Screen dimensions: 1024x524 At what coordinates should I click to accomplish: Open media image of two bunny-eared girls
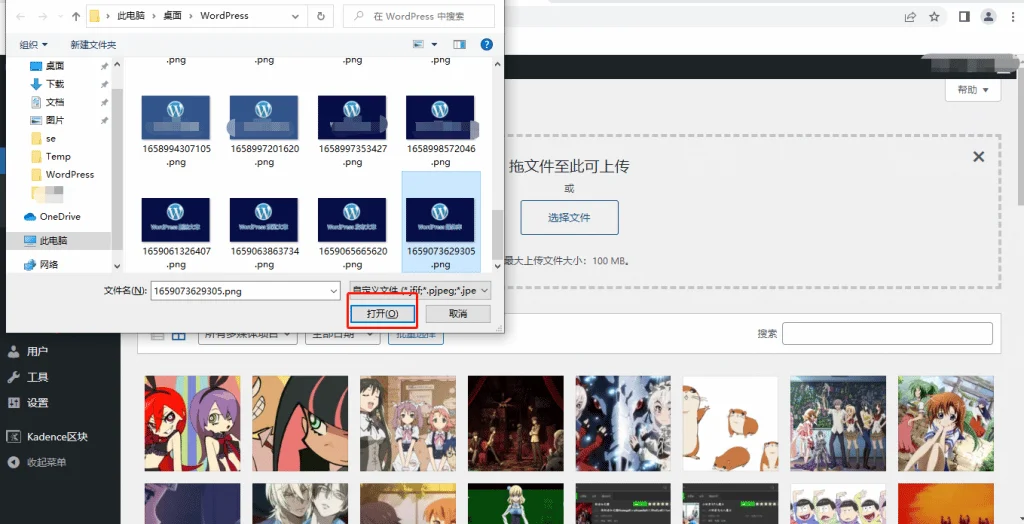(192, 423)
